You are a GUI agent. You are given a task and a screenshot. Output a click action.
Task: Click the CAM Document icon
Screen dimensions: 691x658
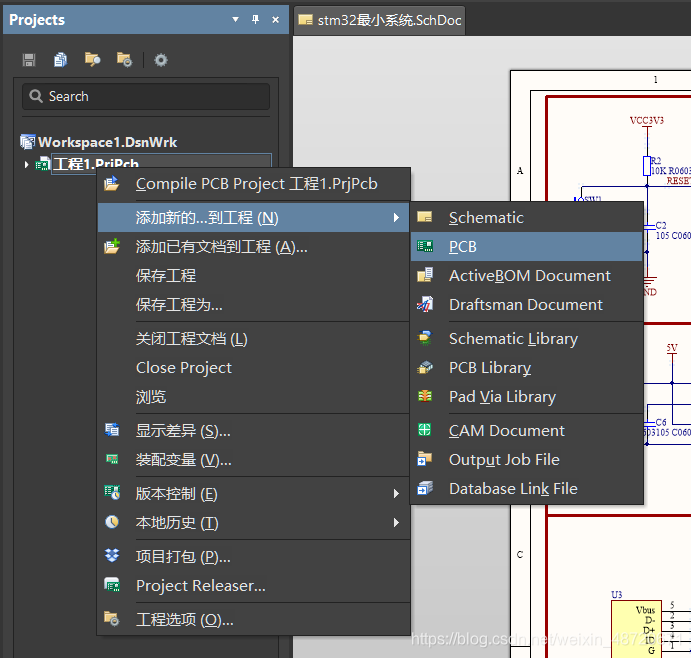point(425,429)
